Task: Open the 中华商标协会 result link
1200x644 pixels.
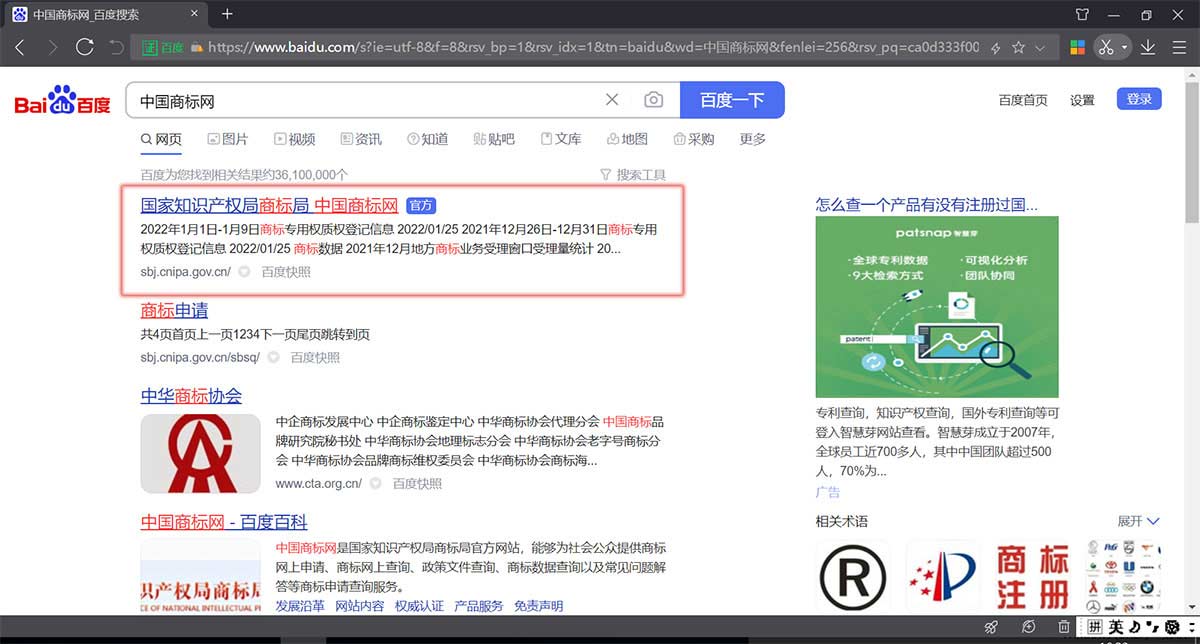Action: tap(191, 395)
